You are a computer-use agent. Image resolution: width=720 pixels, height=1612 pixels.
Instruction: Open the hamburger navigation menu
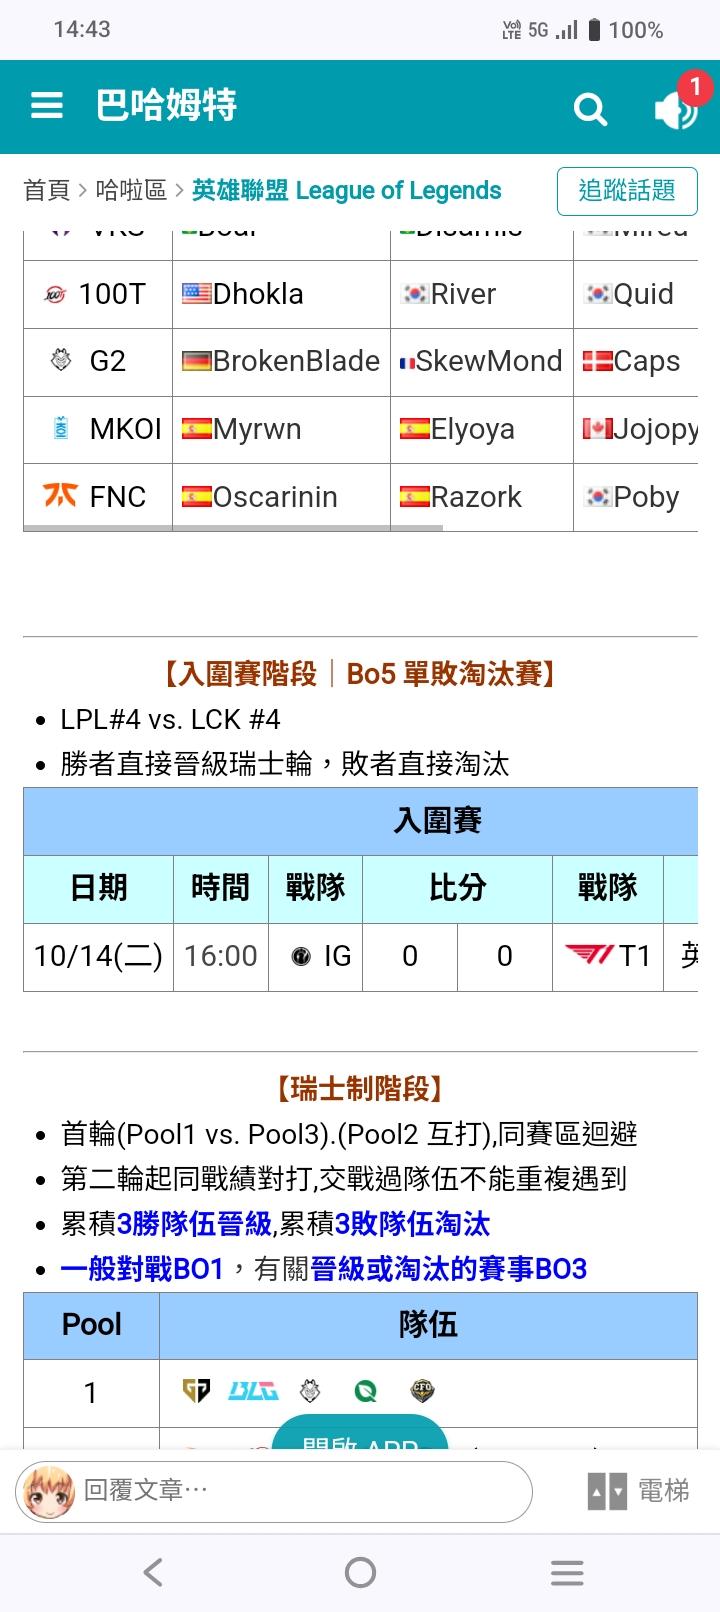(x=47, y=106)
